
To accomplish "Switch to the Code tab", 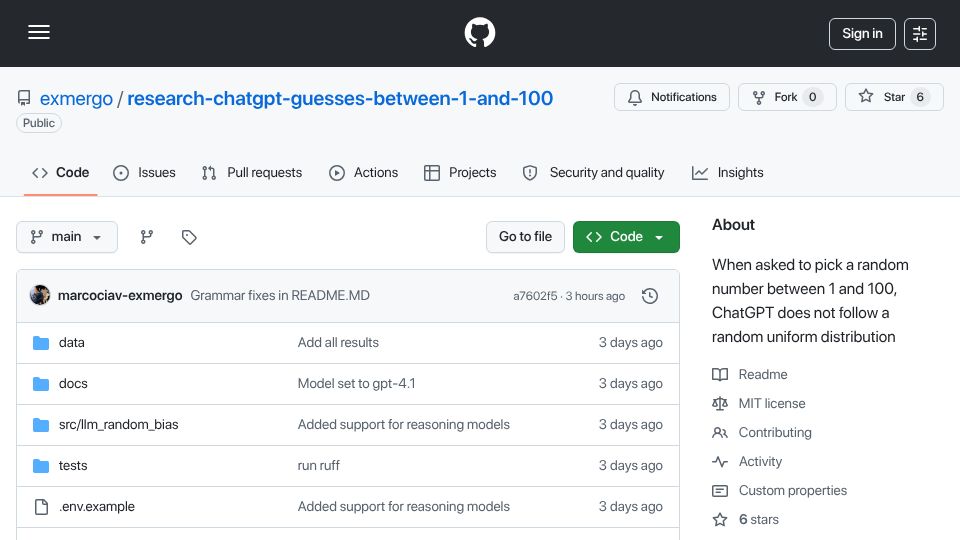I will (x=61, y=173).
